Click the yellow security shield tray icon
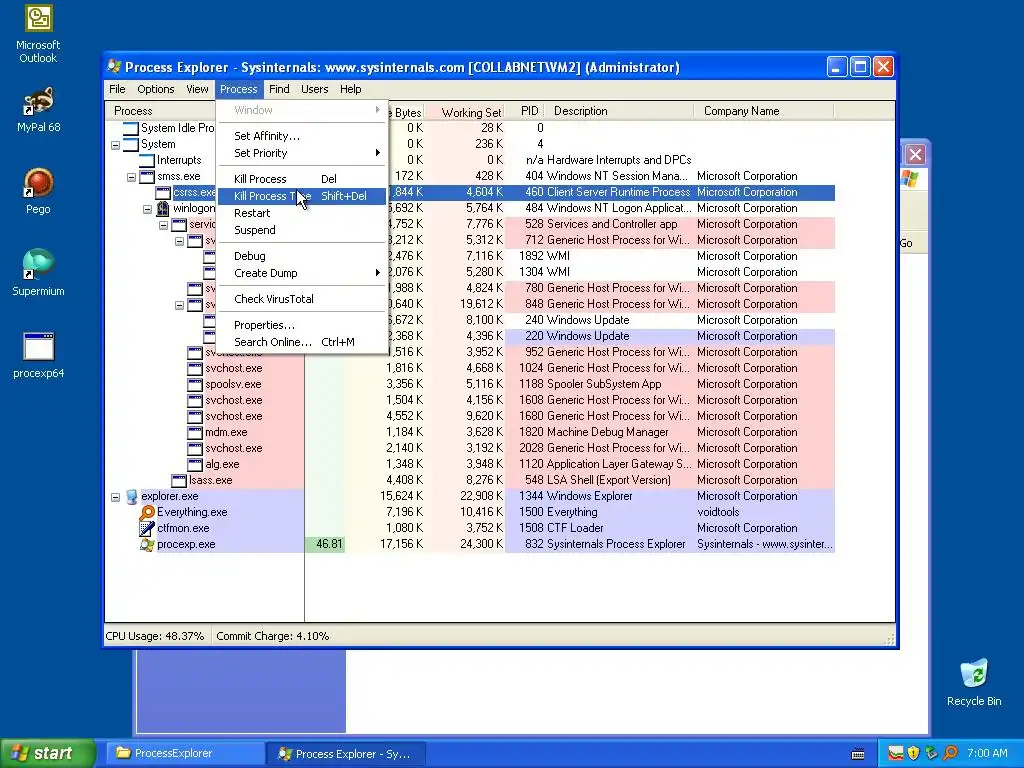The width and height of the screenshot is (1024, 768). point(914,754)
